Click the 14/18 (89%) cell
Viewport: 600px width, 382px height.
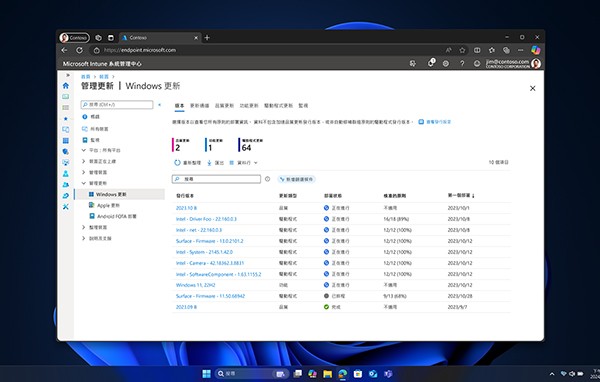click(396, 219)
